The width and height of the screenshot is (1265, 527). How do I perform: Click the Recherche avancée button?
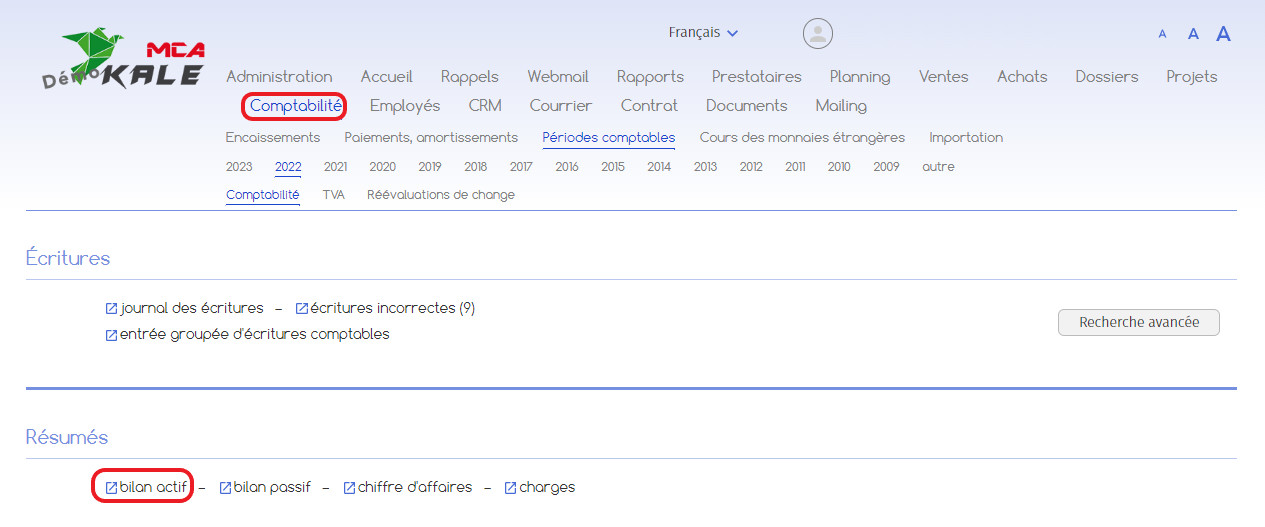point(1139,322)
